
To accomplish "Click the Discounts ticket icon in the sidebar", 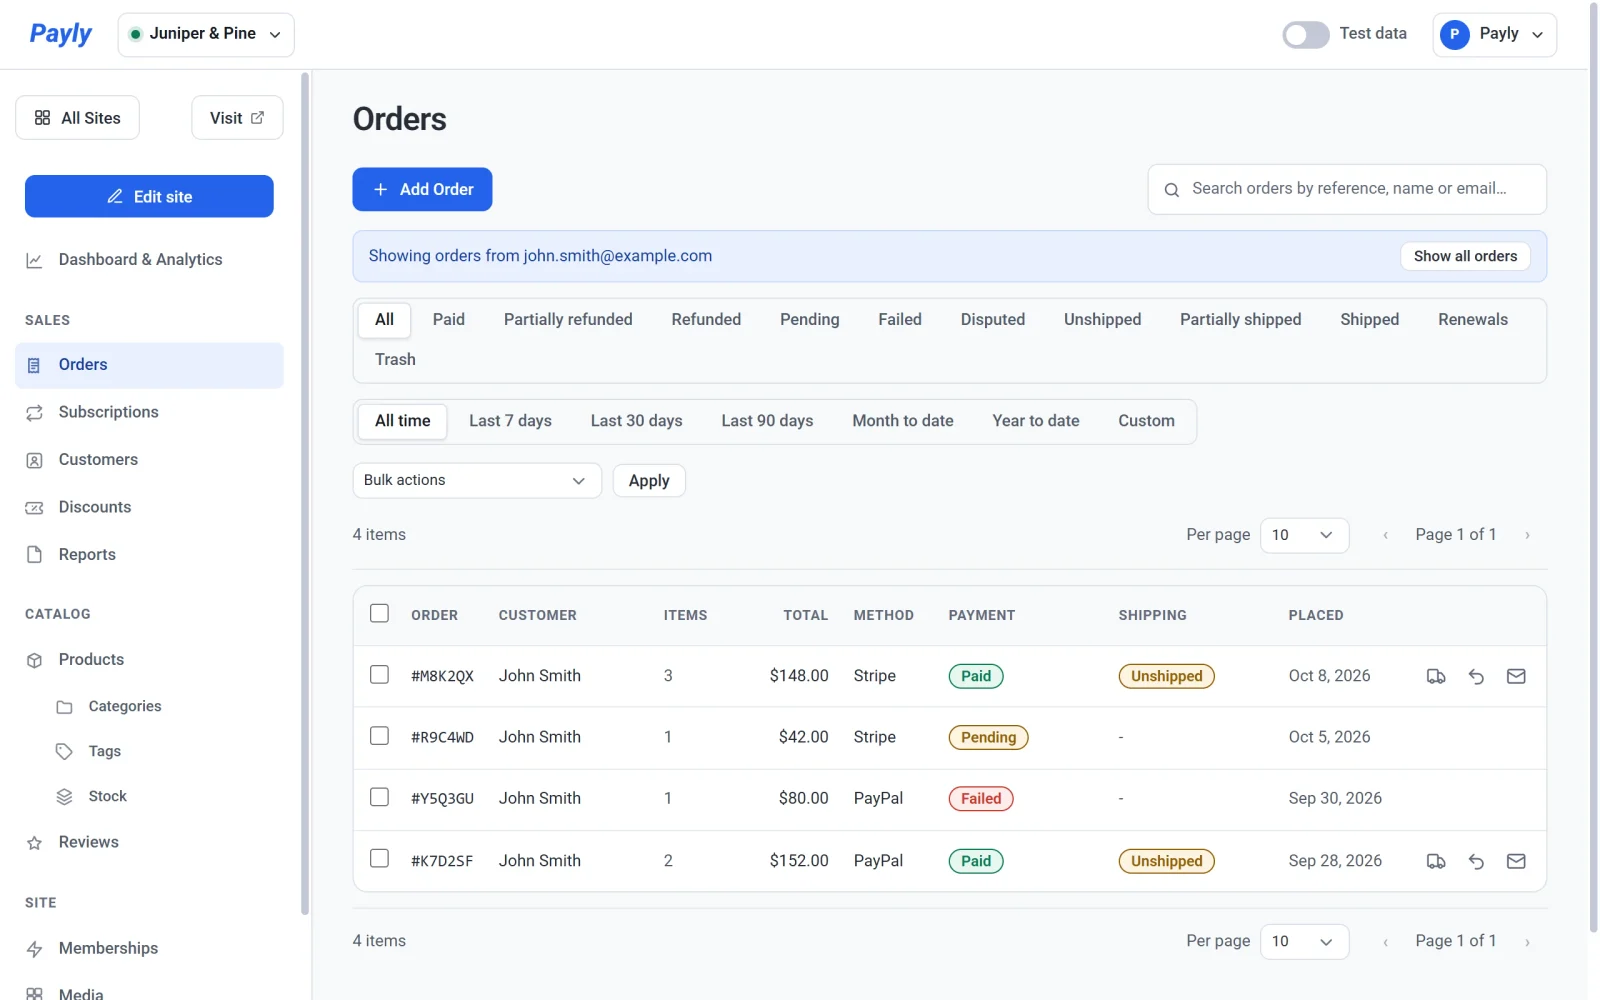I will click(x=34, y=508).
